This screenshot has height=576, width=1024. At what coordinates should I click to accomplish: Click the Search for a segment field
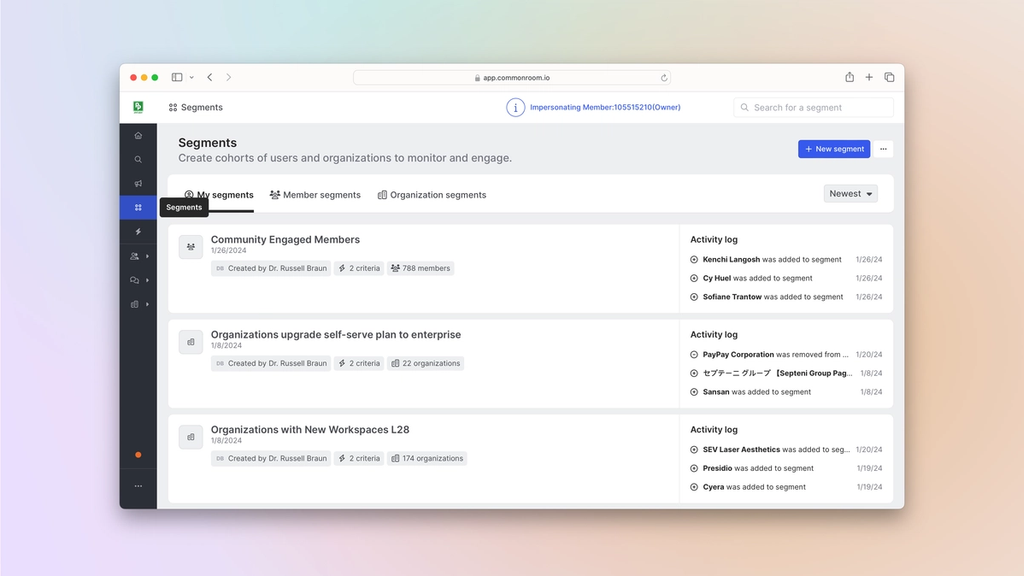click(x=813, y=107)
